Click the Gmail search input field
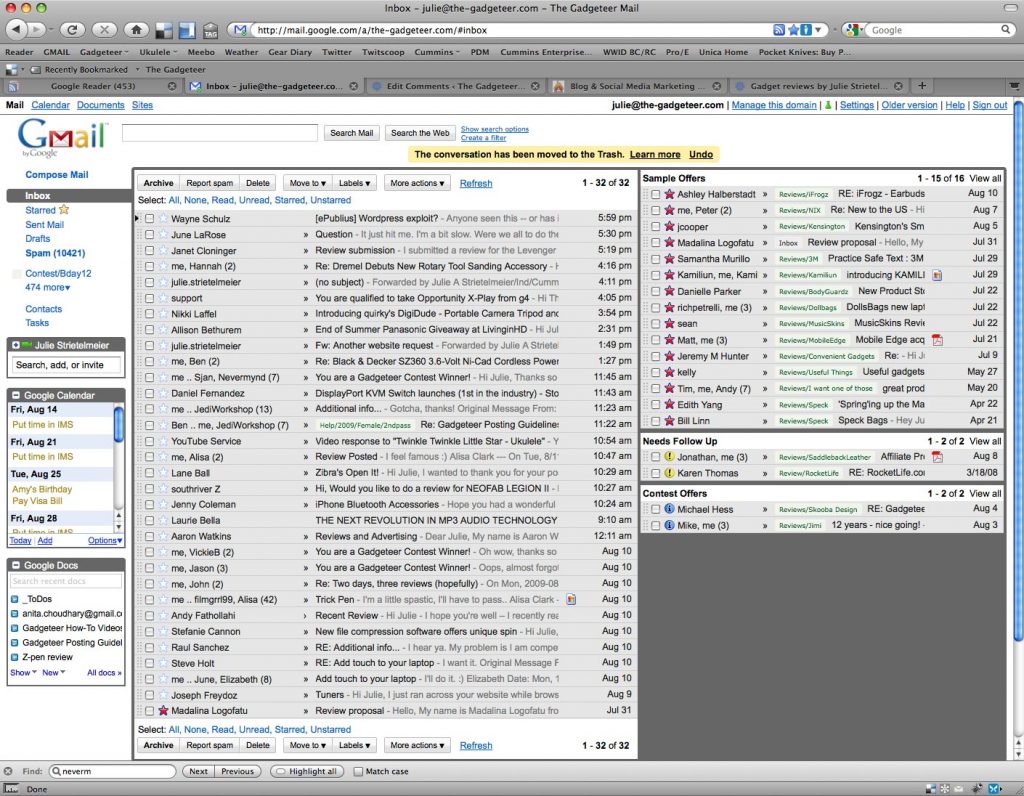Image resolution: width=1024 pixels, height=796 pixels. coord(219,133)
